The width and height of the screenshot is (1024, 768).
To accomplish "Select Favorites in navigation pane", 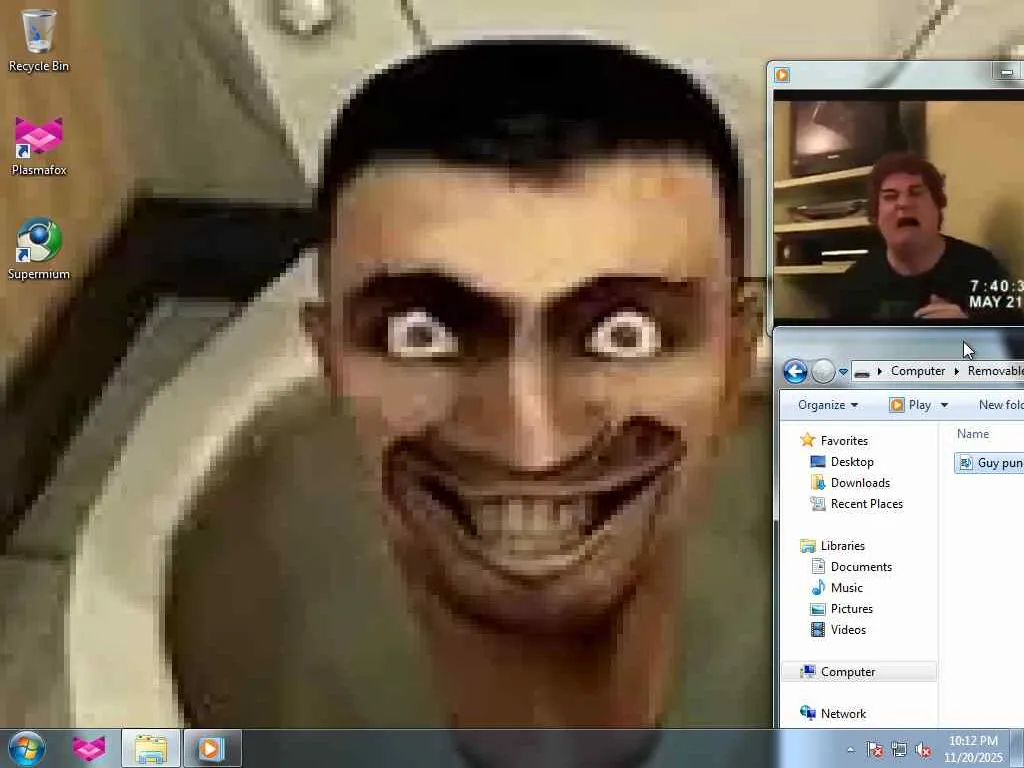I will coord(844,441).
